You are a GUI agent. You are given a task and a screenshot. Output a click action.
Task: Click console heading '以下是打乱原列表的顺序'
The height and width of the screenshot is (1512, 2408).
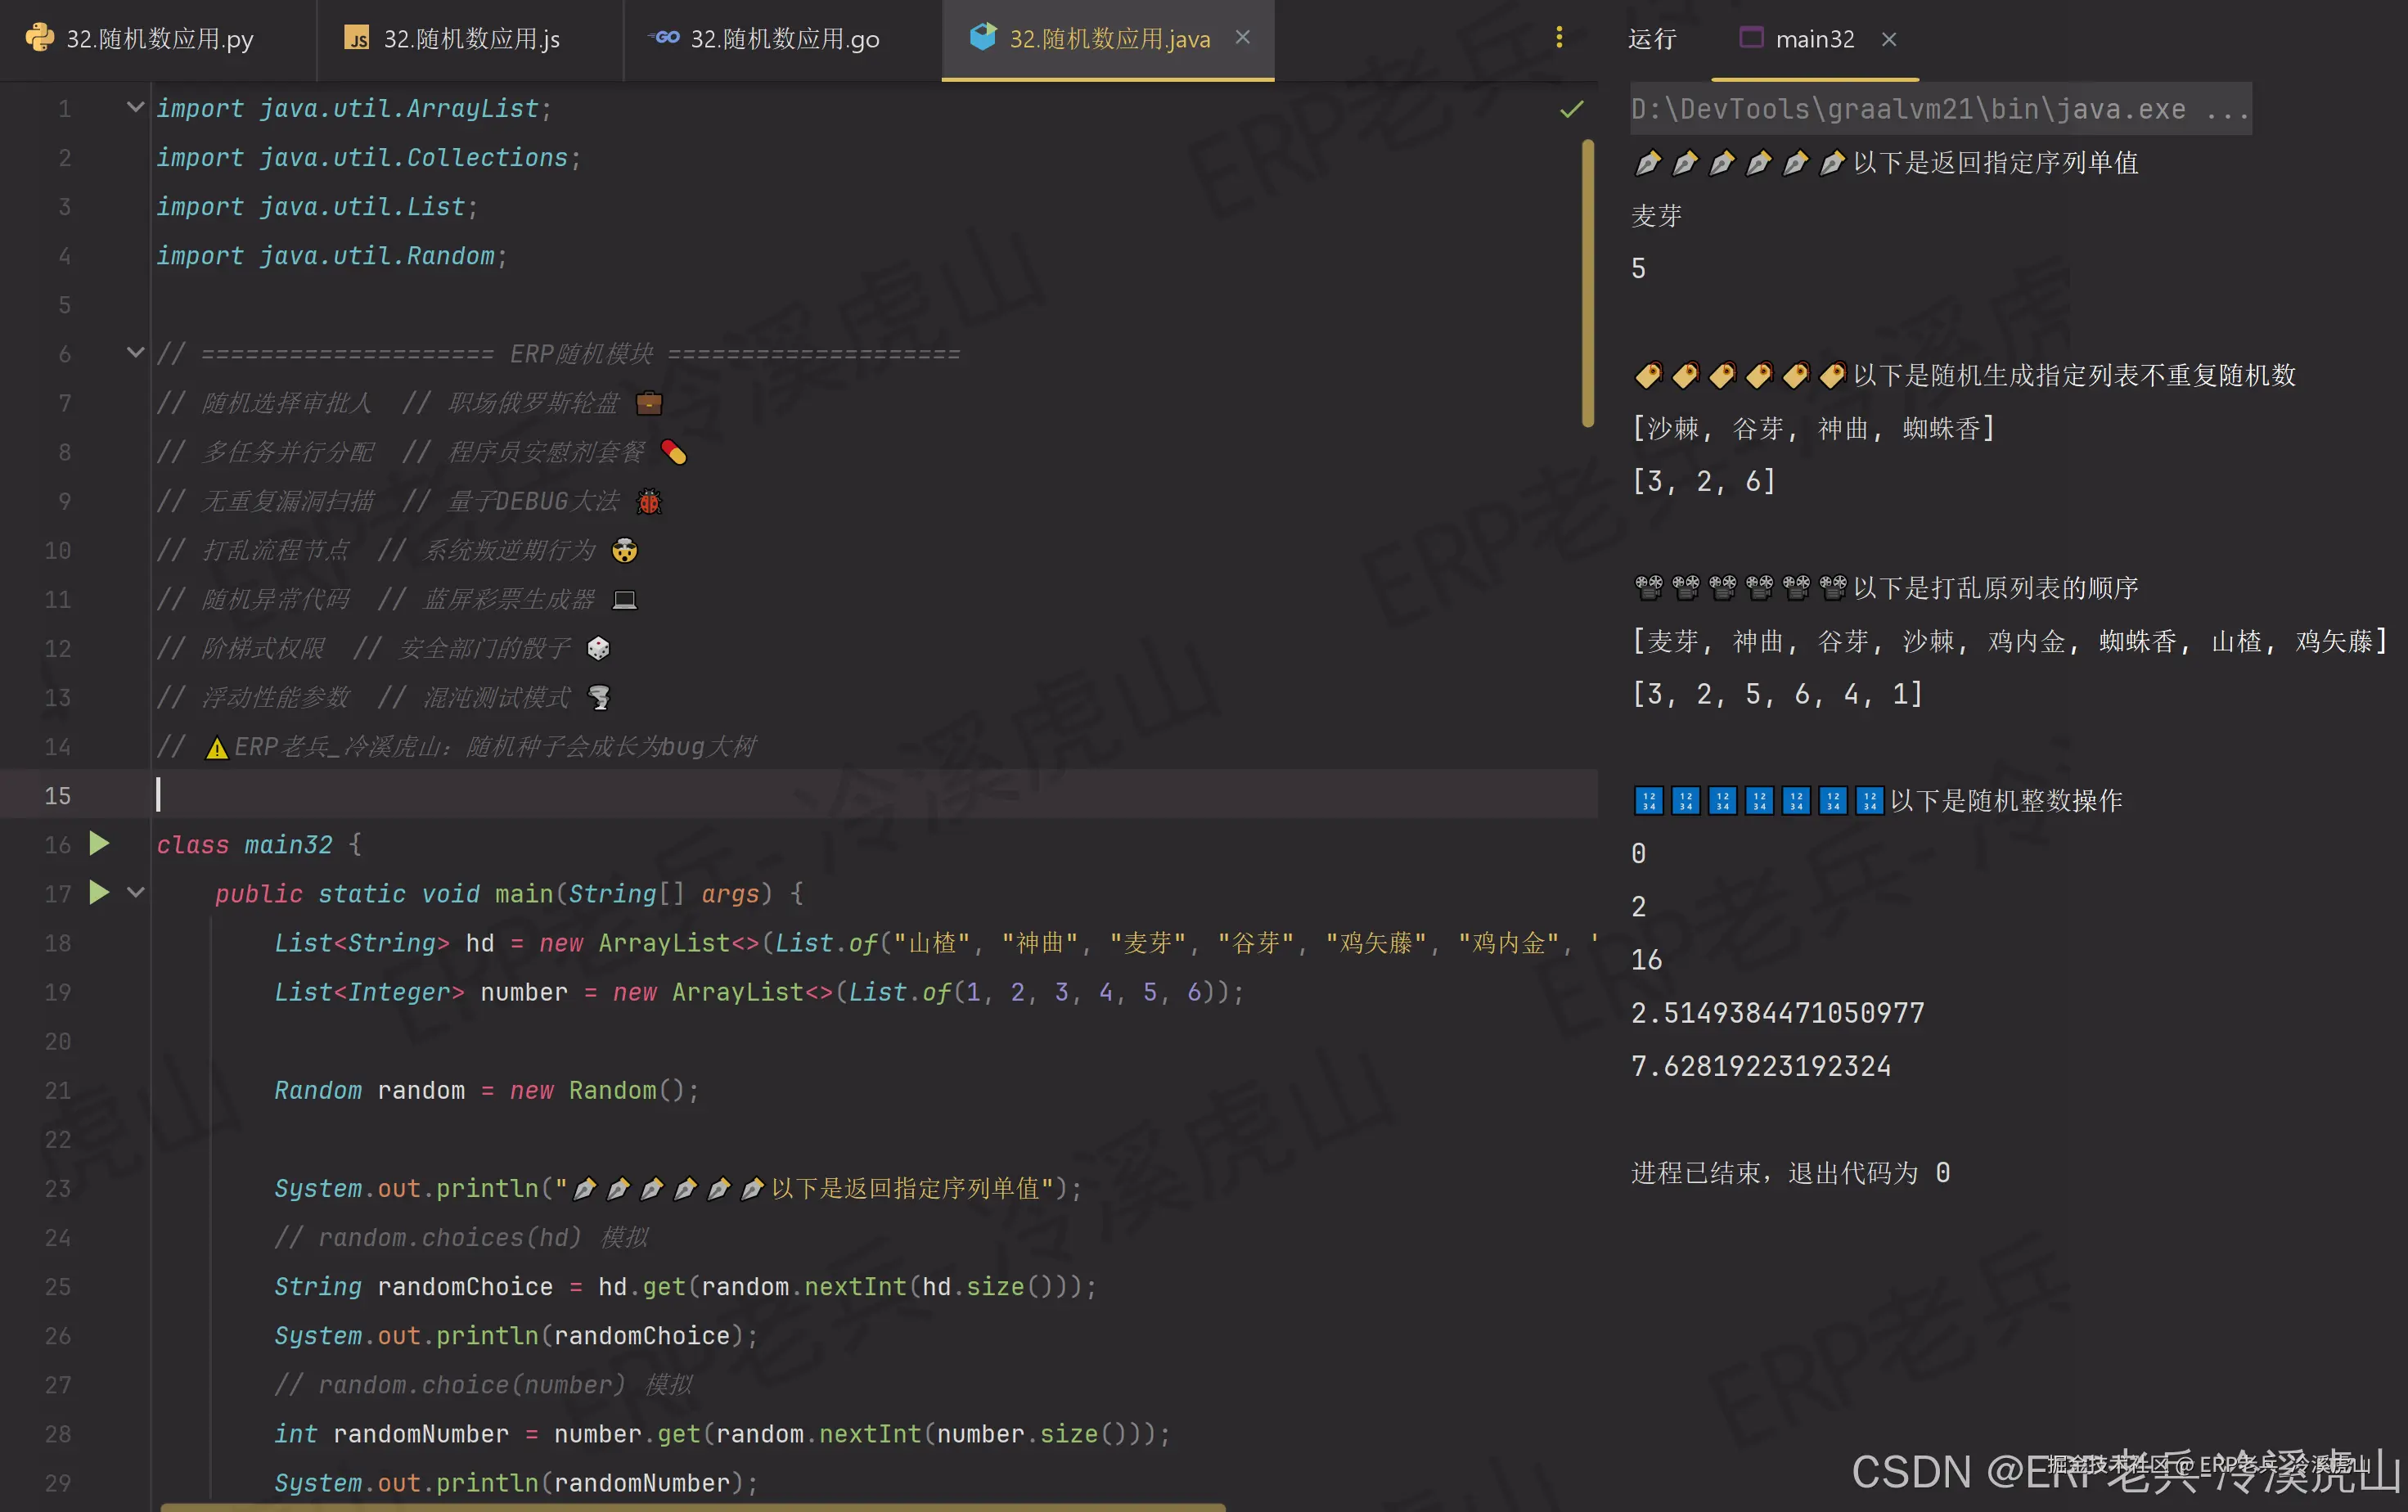(1995, 587)
